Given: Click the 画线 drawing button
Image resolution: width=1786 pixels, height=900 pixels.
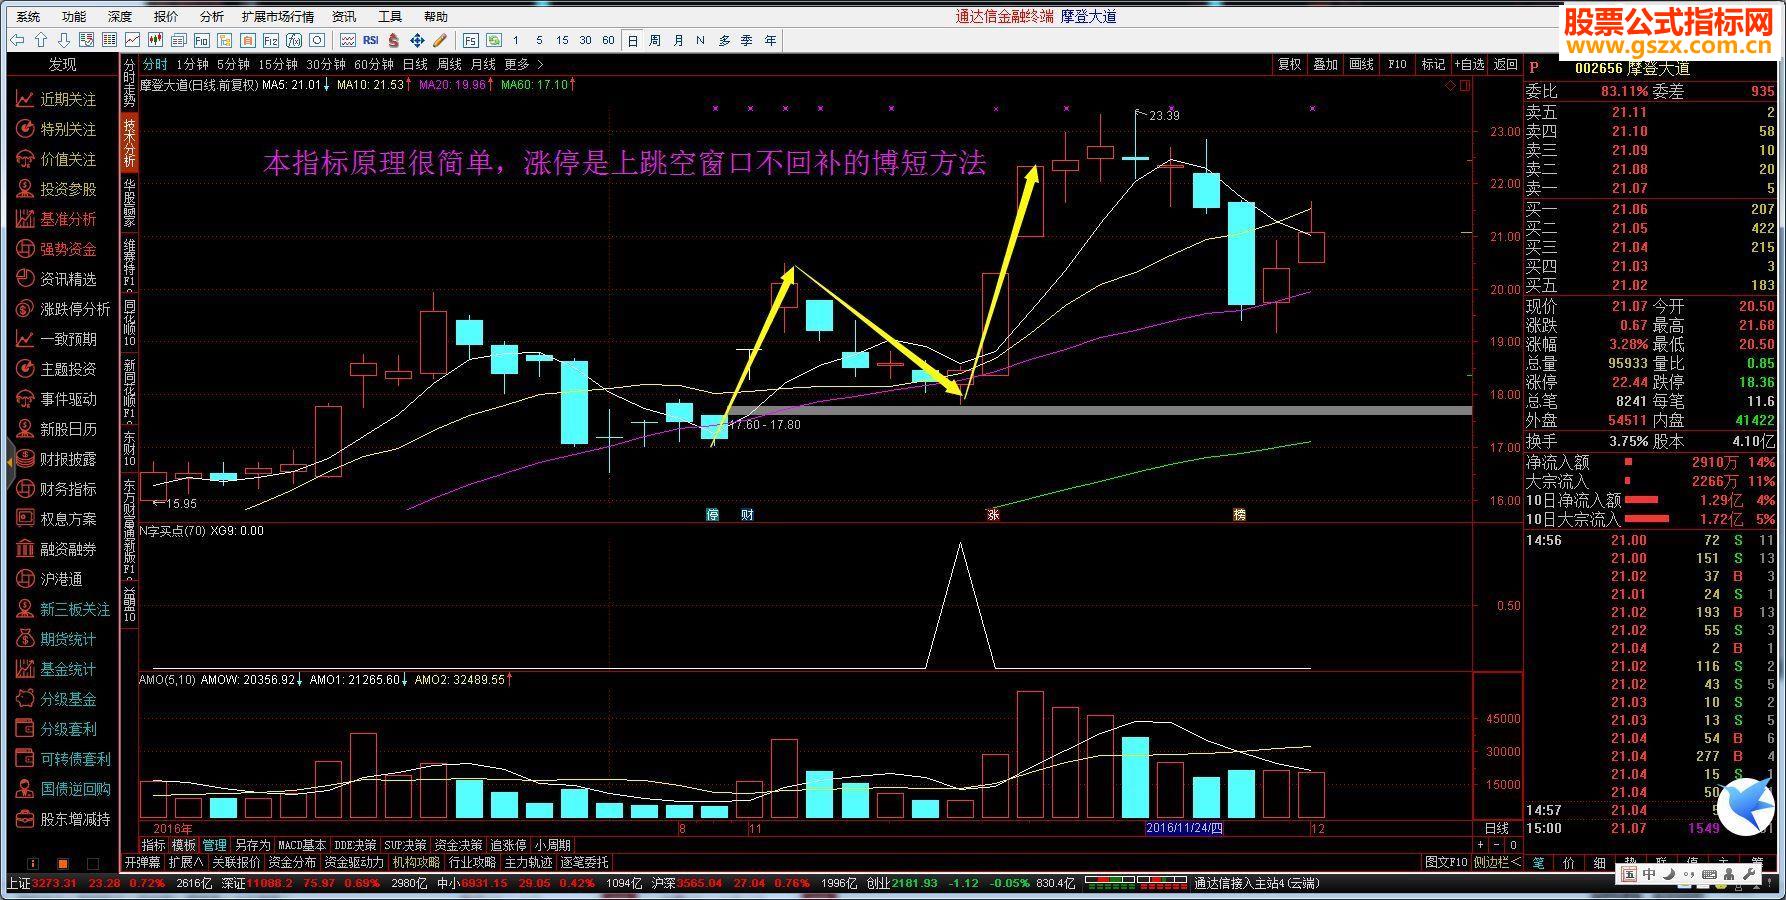Looking at the screenshot, I should tap(1362, 64).
